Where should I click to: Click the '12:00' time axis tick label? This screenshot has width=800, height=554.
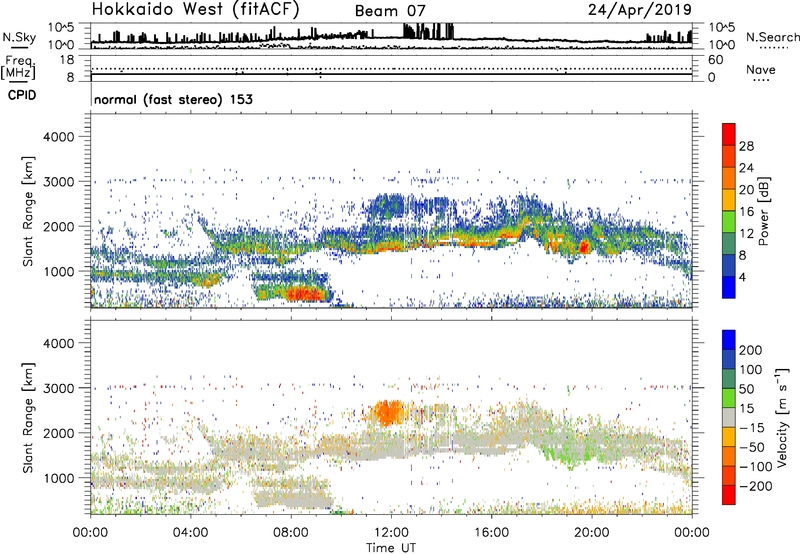point(391,533)
